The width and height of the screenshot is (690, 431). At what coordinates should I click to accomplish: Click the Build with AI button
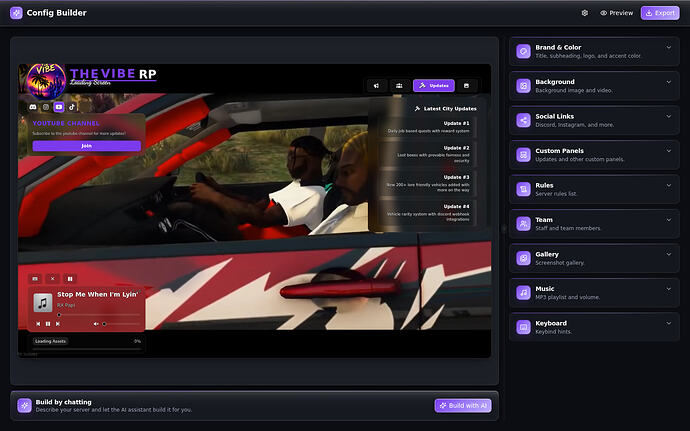click(x=463, y=405)
